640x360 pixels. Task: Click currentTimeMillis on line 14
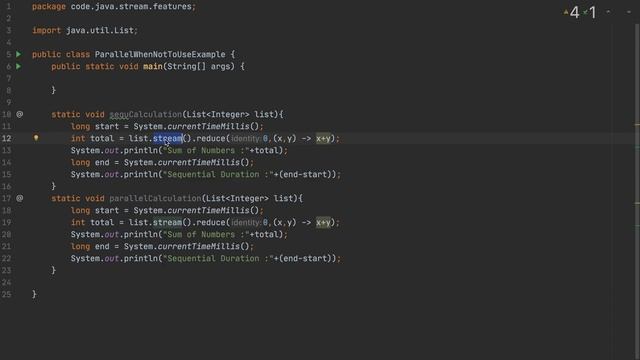(198, 162)
